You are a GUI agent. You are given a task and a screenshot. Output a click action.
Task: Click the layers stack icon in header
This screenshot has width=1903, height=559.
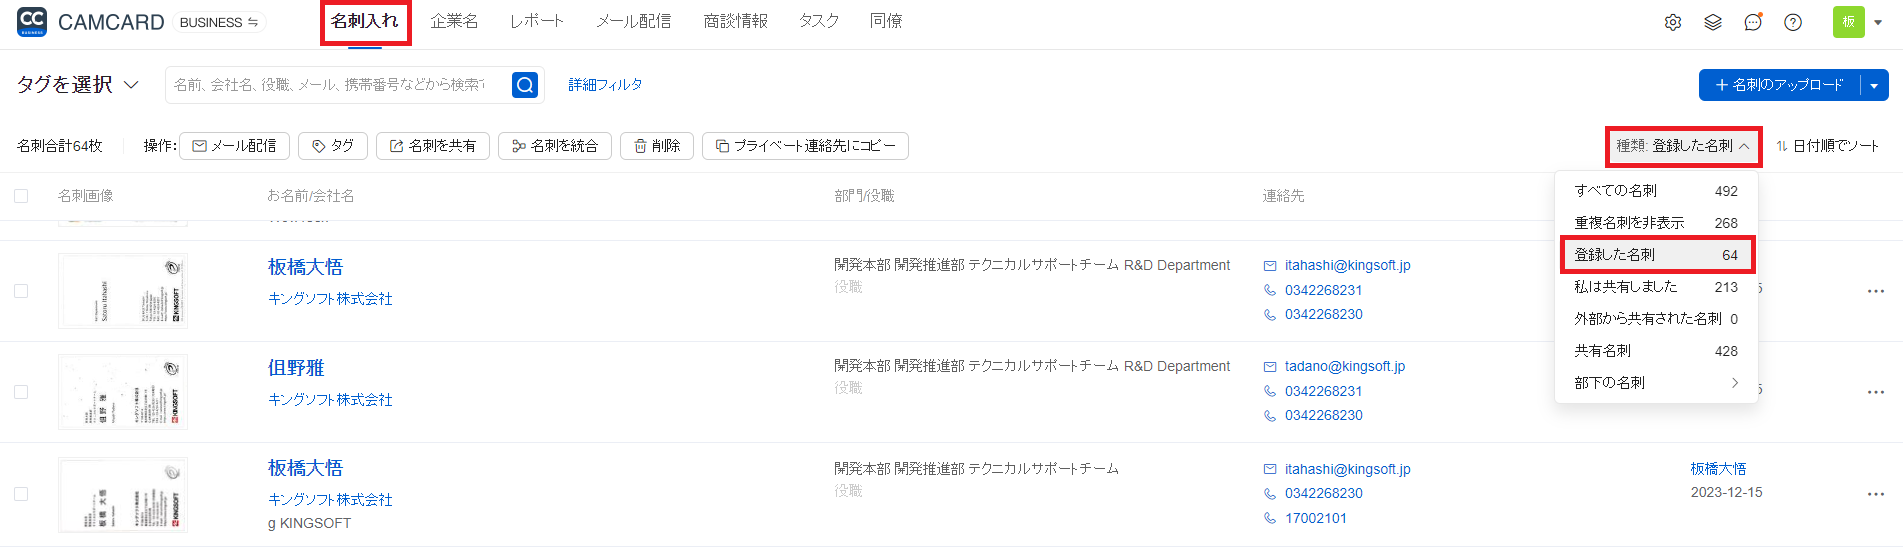tap(1713, 22)
